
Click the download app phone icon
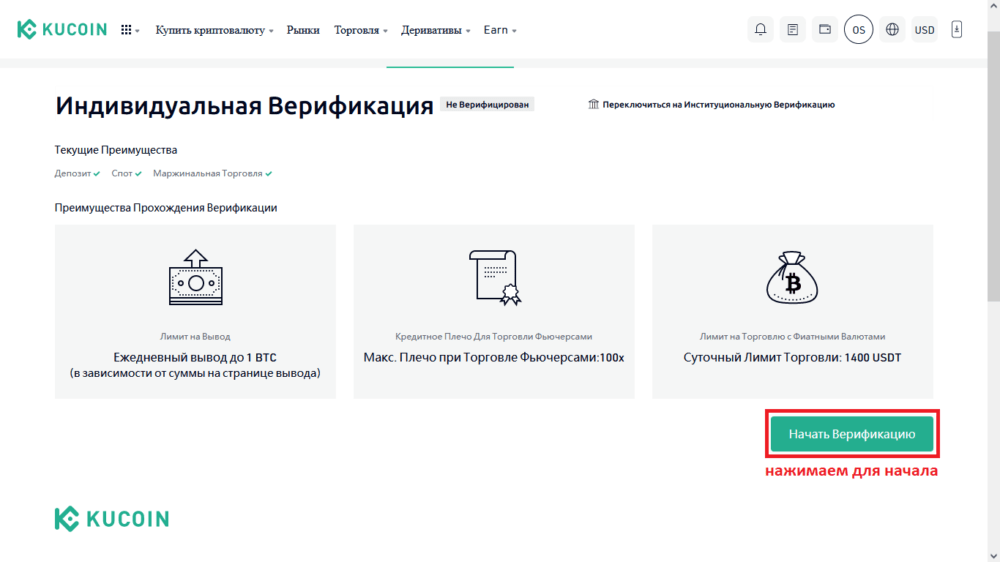957,30
